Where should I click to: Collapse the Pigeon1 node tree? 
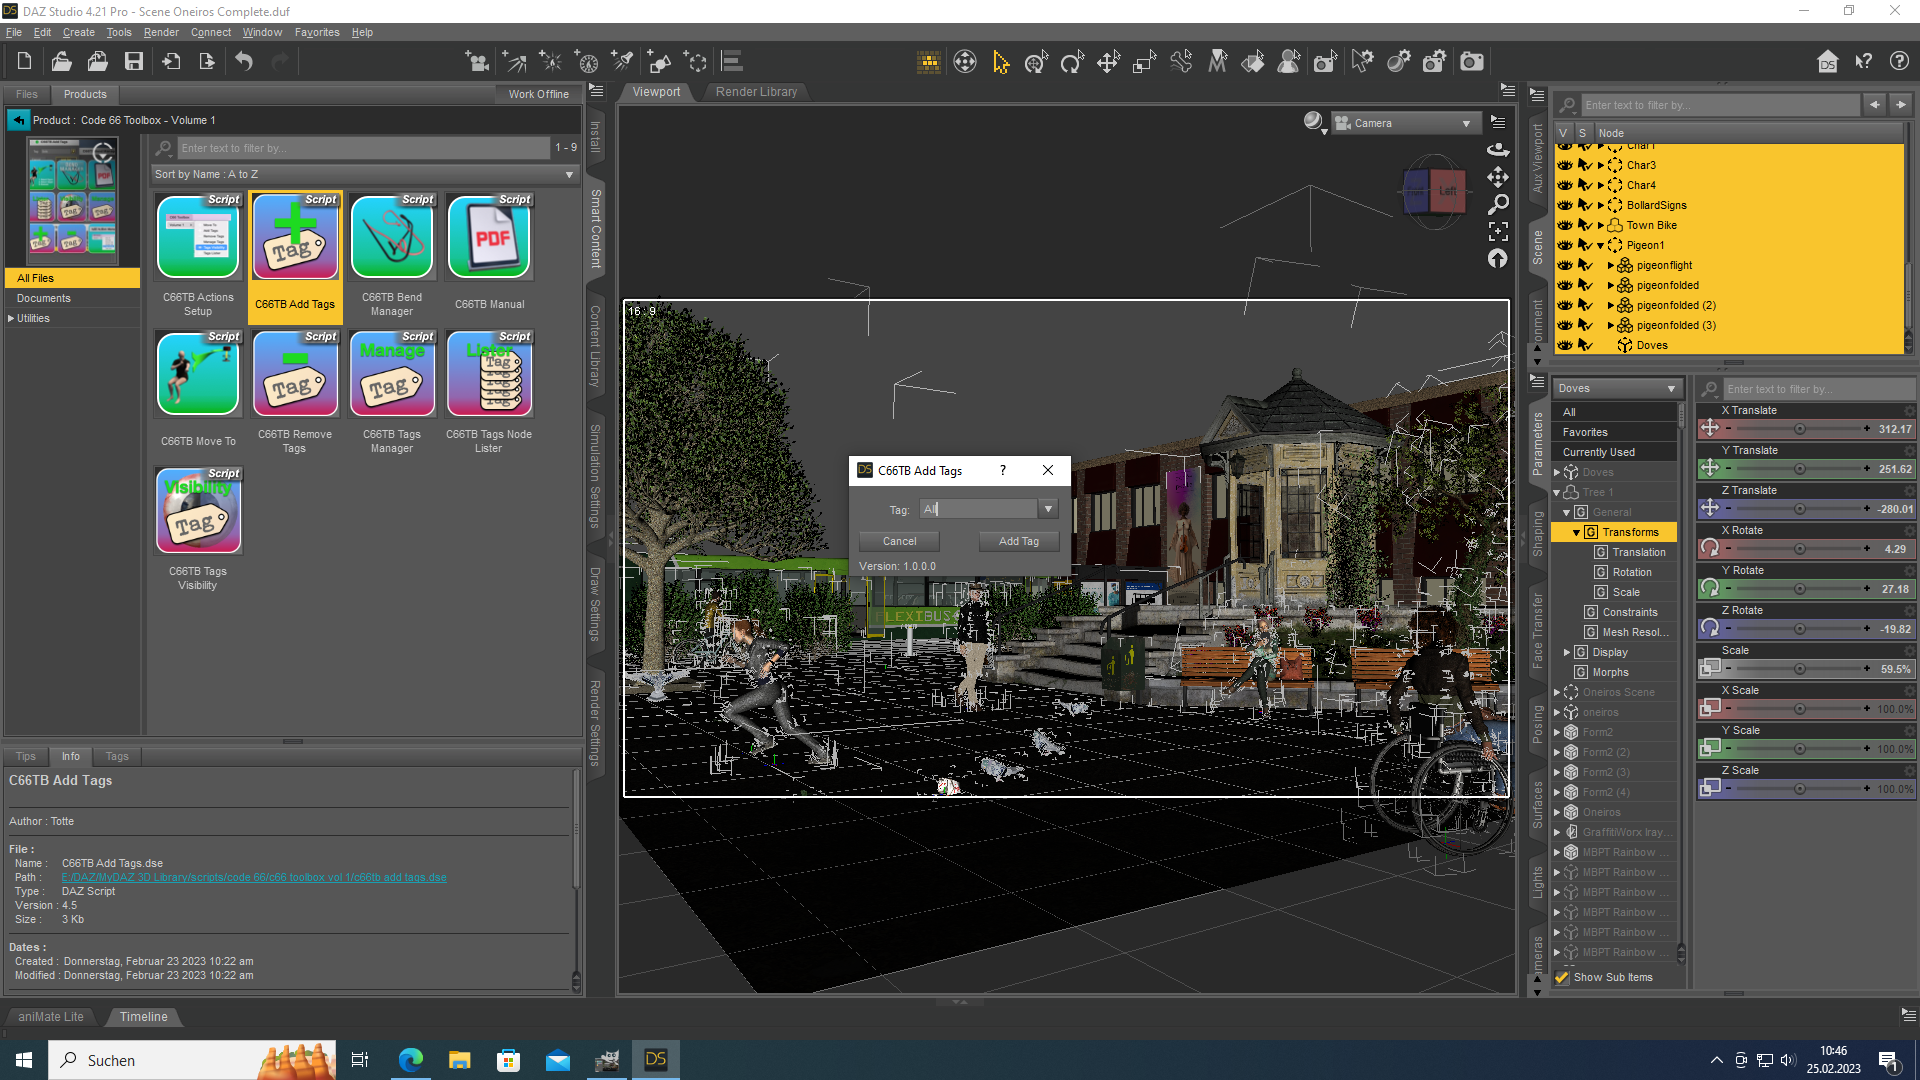coord(1600,245)
